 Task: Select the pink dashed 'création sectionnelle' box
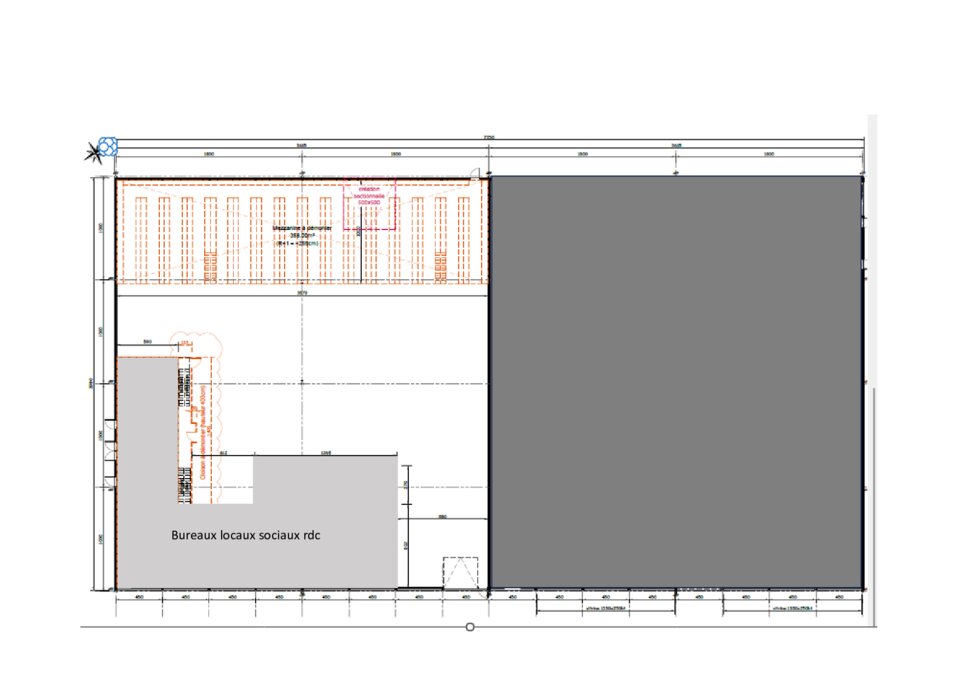[x=369, y=205]
